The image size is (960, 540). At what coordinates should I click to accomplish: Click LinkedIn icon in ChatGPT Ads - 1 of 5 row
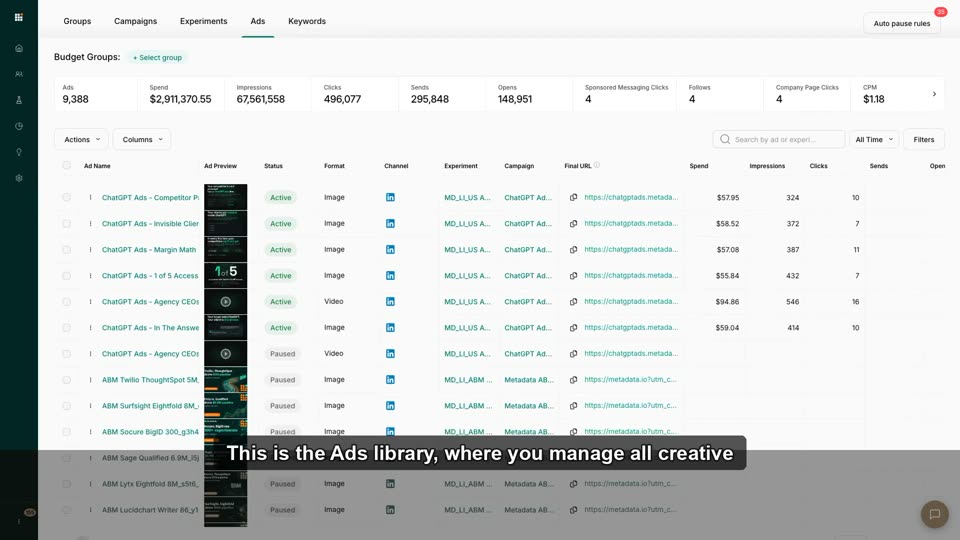[x=390, y=276]
